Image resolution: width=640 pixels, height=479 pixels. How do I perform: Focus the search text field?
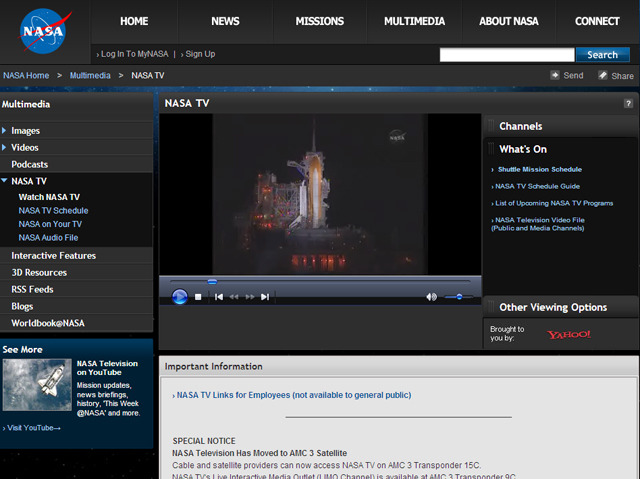[x=507, y=55]
